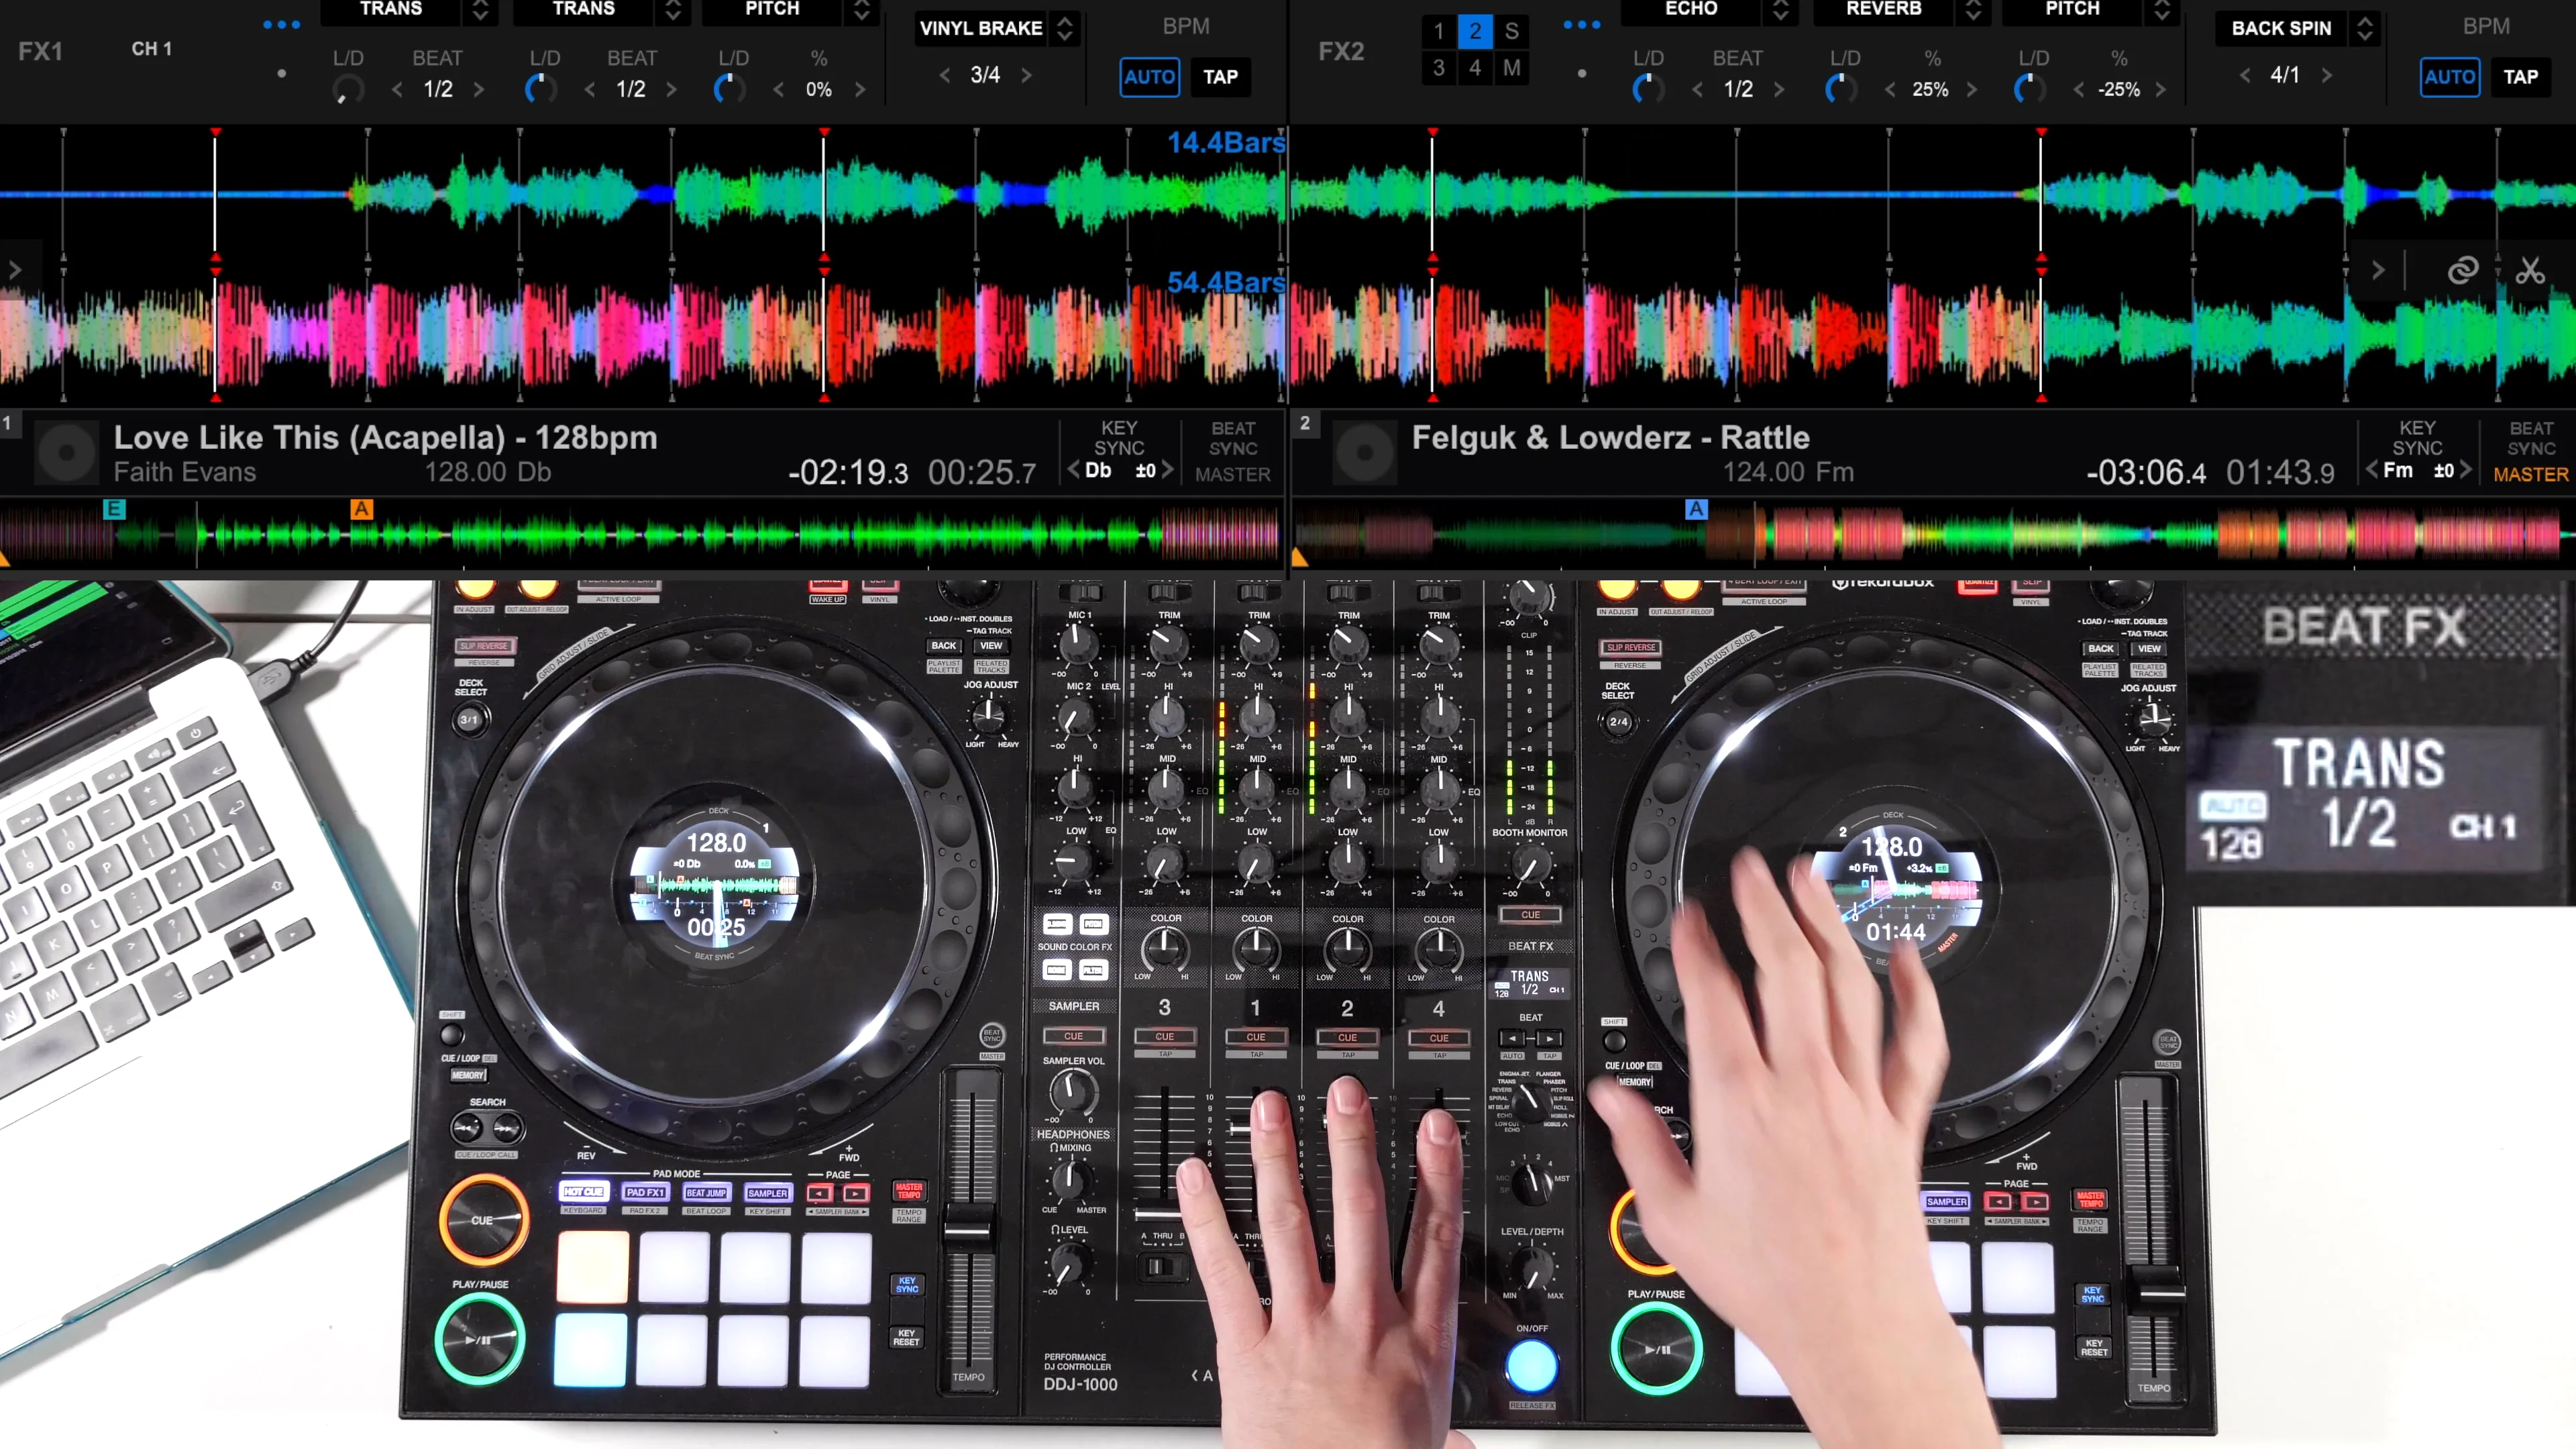Click FX1 three-dots options icon
2576x1449 pixels.
click(x=281, y=25)
